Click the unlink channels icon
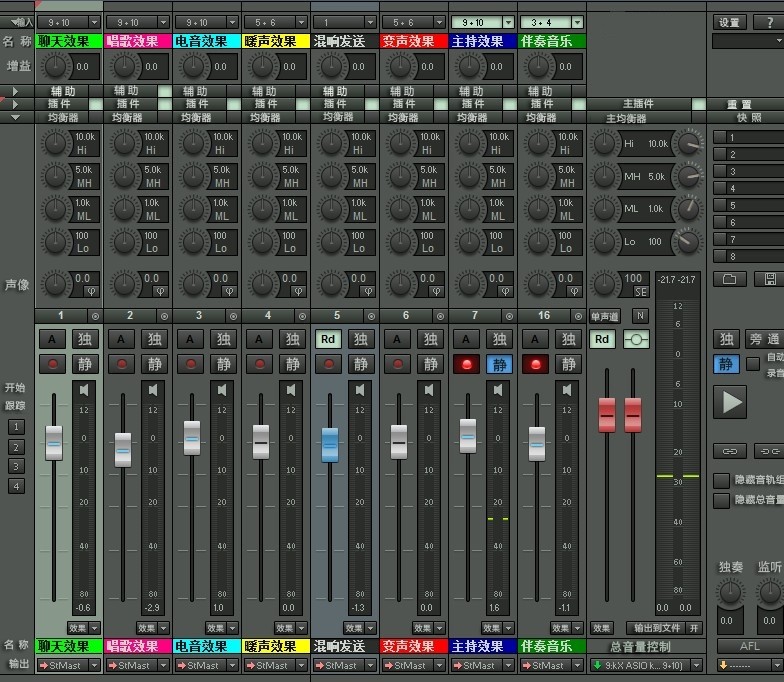784x682 pixels. (x=770, y=451)
